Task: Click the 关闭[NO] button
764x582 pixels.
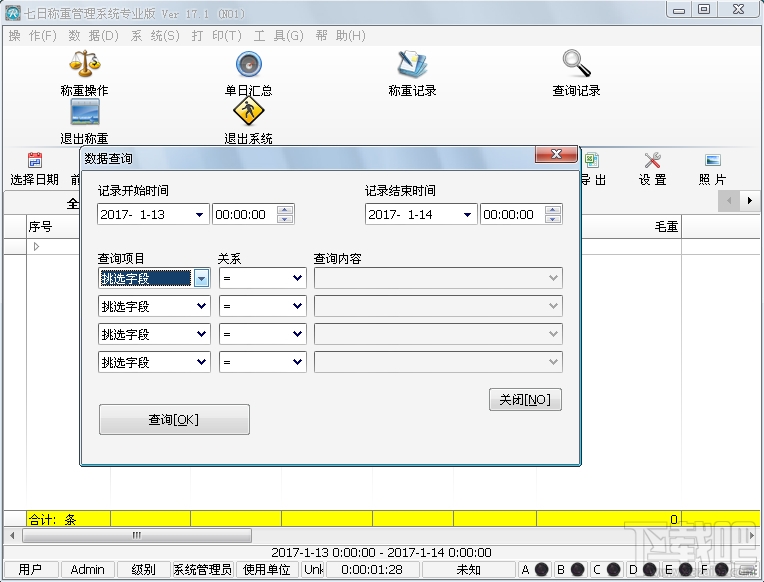Action: click(525, 400)
